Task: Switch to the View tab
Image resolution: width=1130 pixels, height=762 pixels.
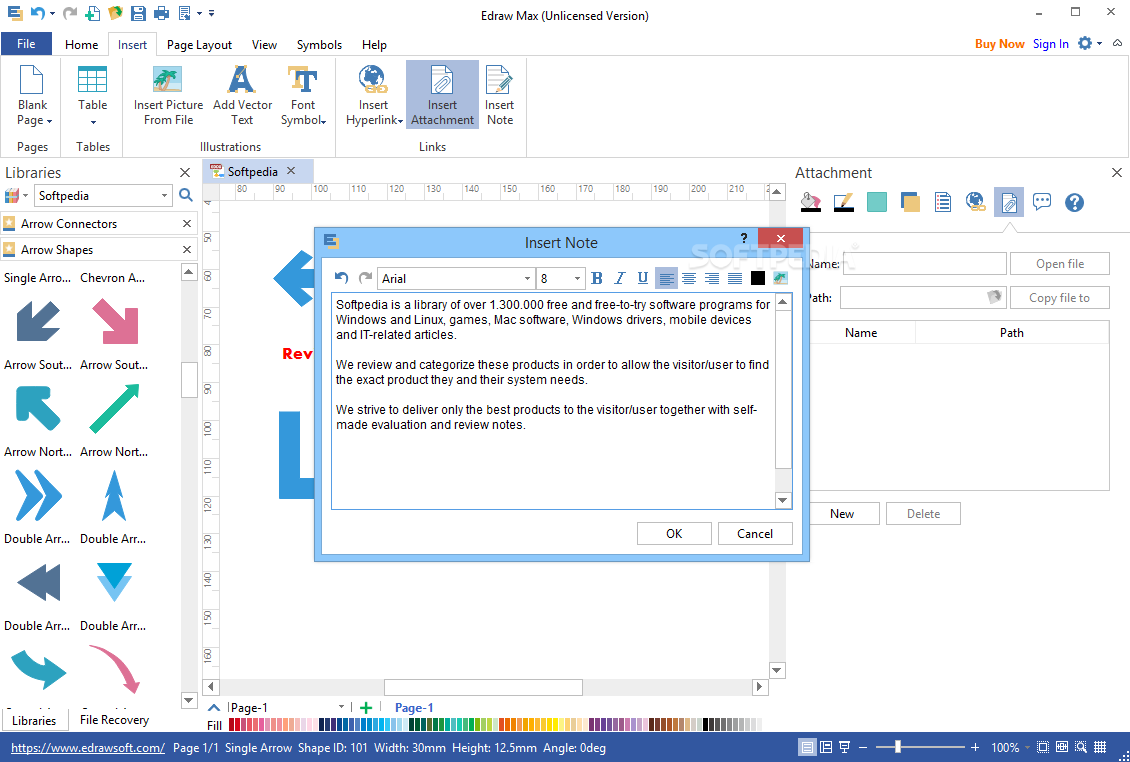Action: pyautogui.click(x=264, y=45)
